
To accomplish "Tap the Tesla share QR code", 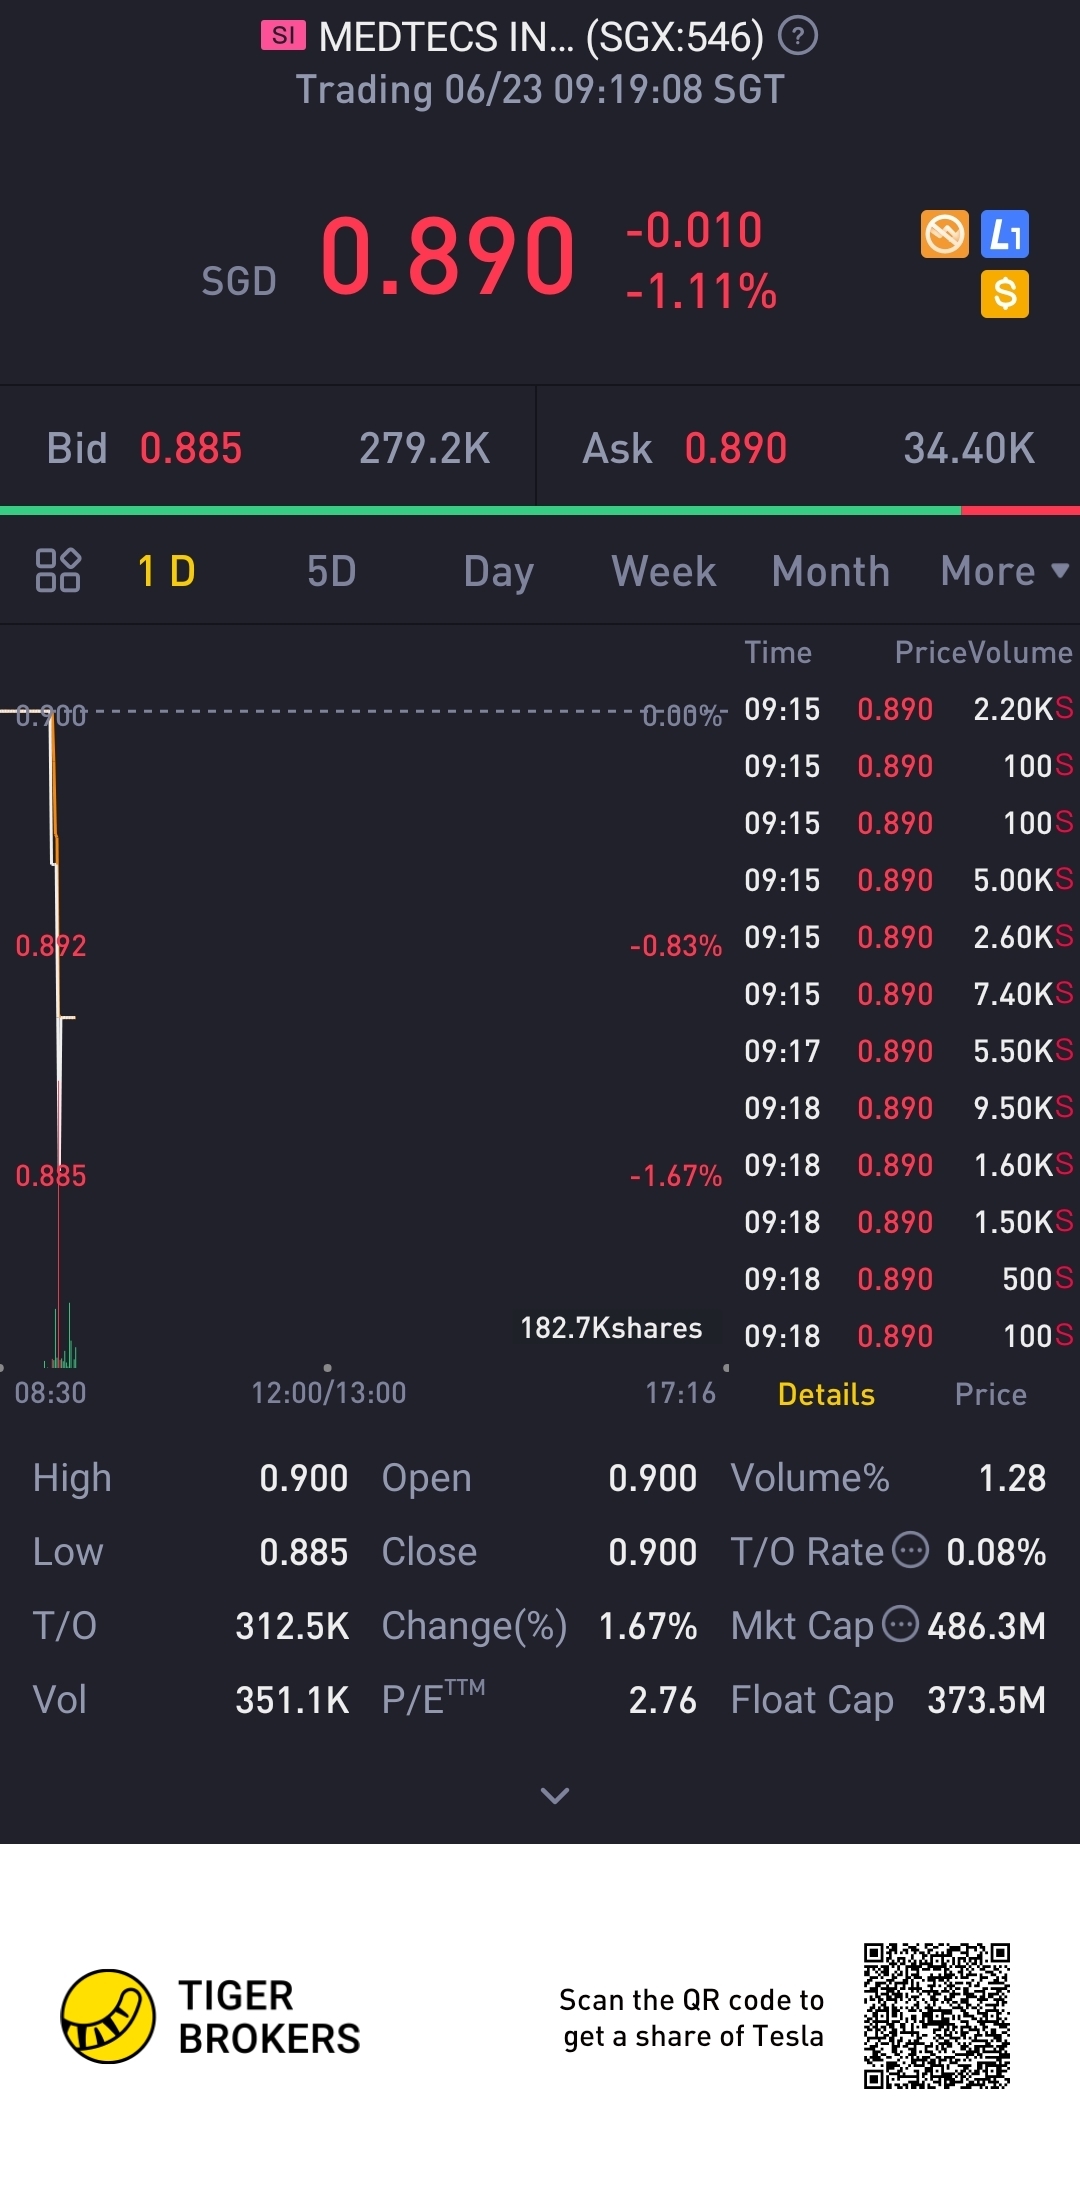I will point(937,2016).
